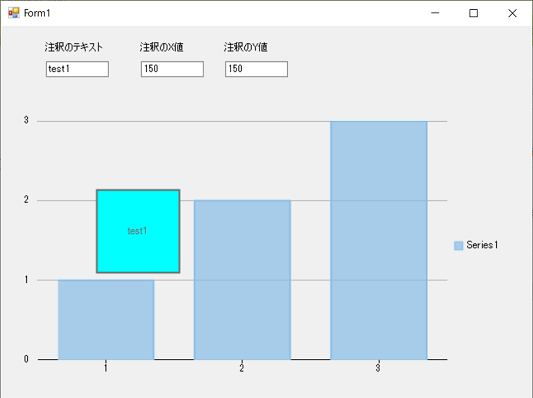The width and height of the screenshot is (533, 398).
Task: Click the Series1 legend color marker
Action: click(x=458, y=245)
